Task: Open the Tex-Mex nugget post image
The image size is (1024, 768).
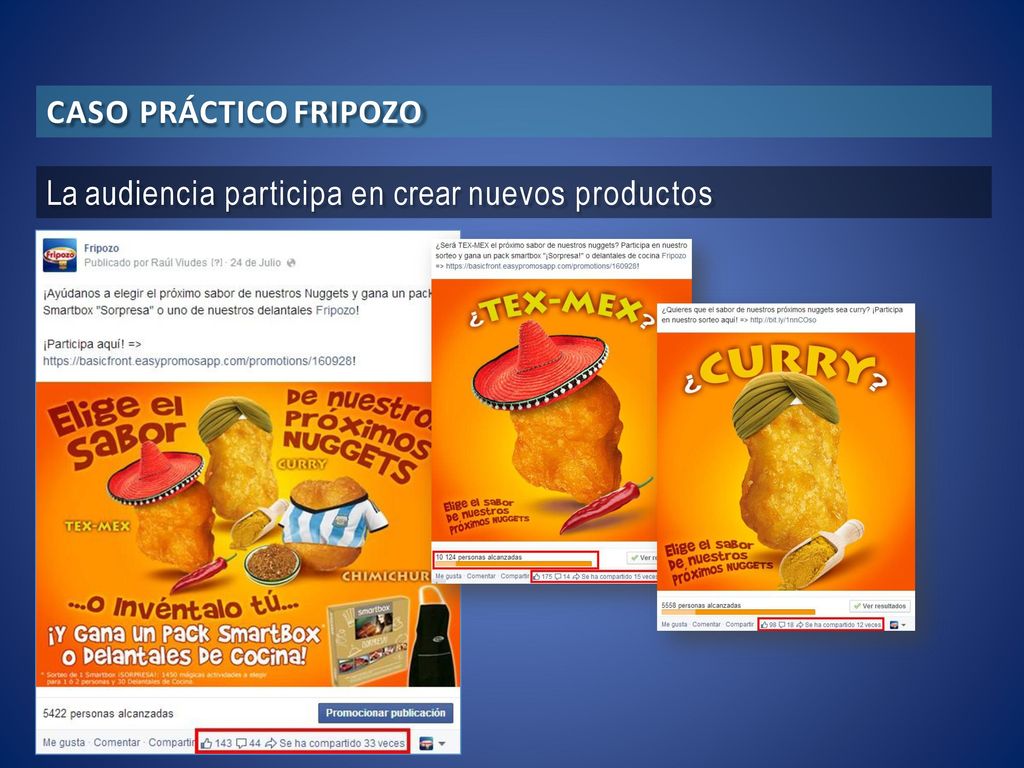Action: [545, 409]
